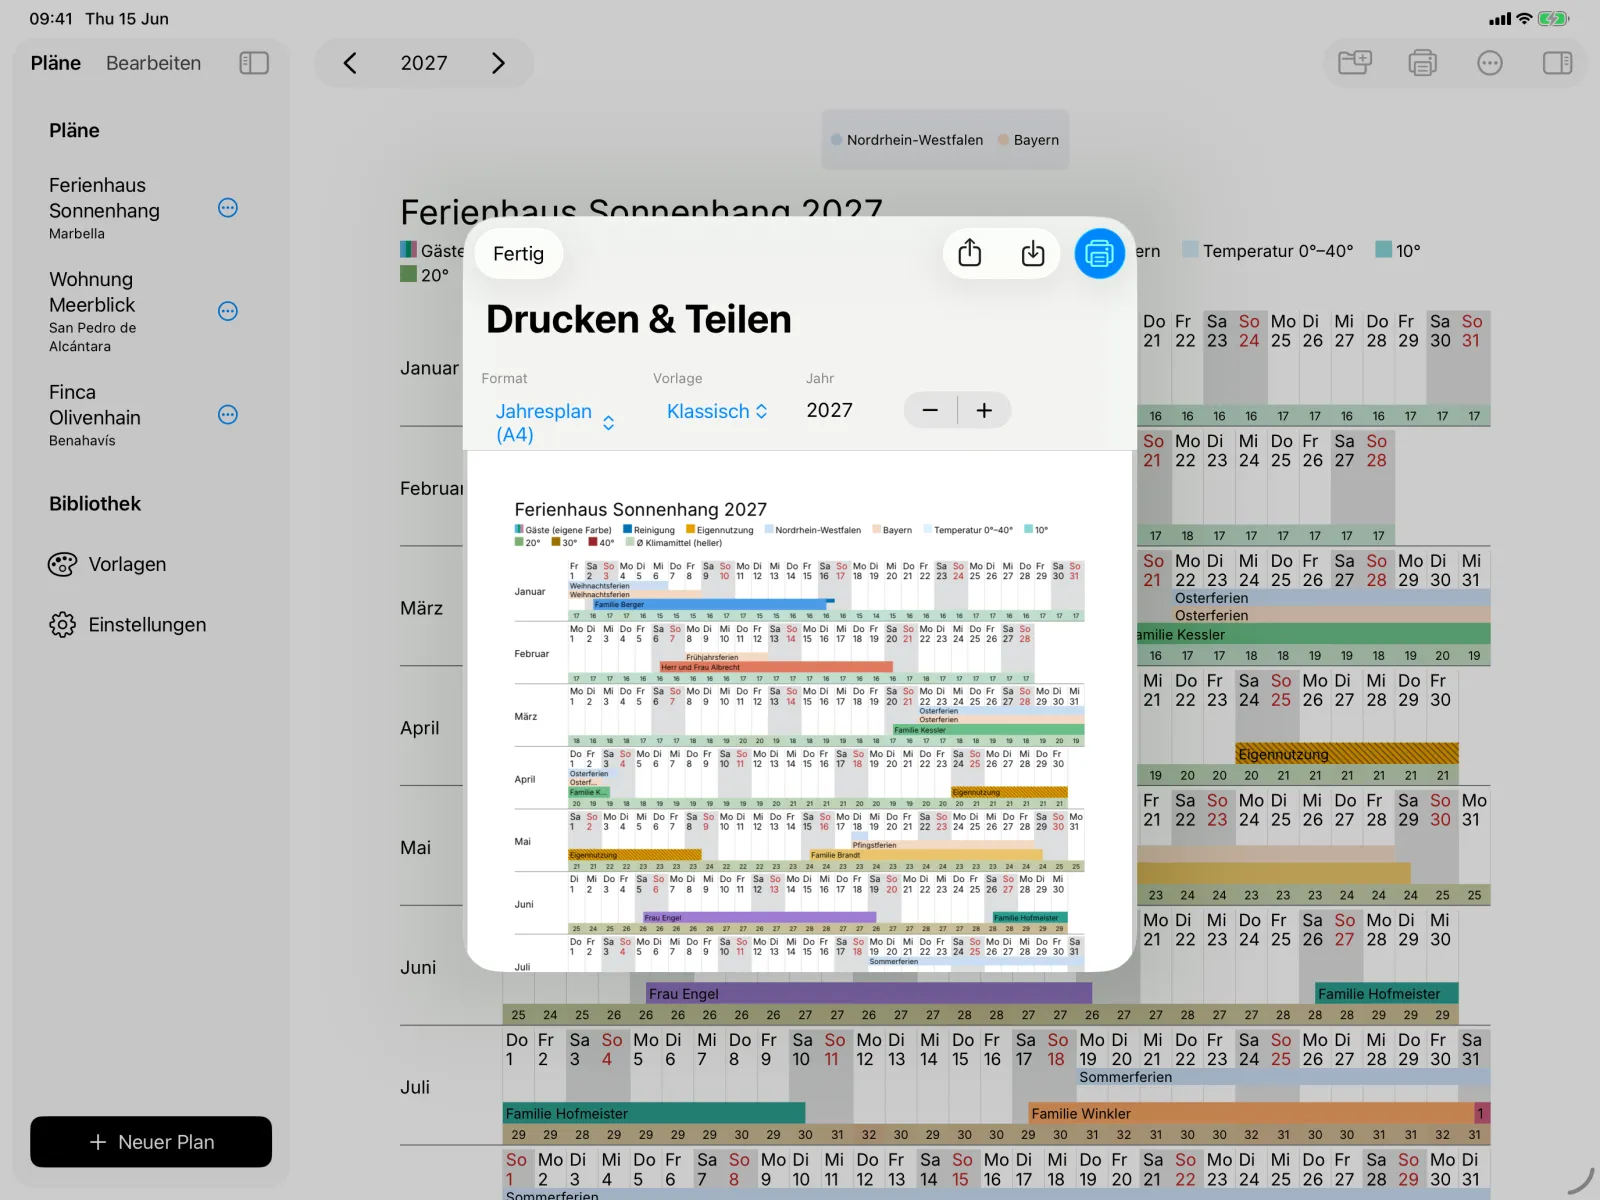Select the Familie Winkler booking bar
1600x1200 pixels.
(x=1251, y=1113)
